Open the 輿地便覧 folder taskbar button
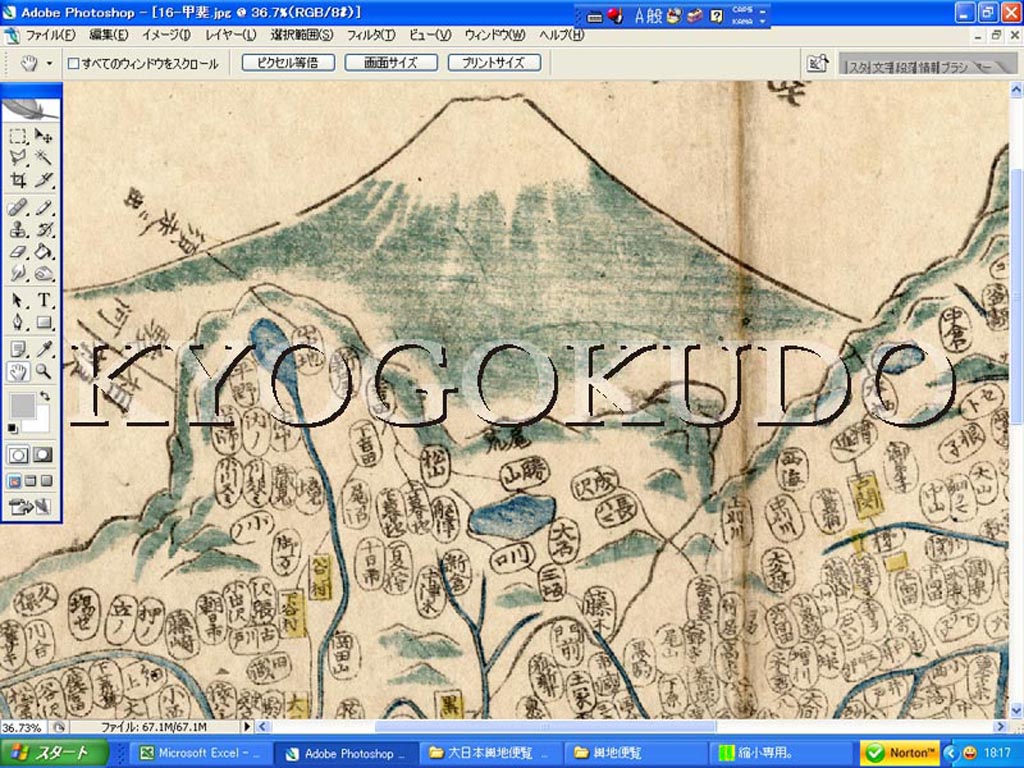Viewport: 1024px width, 768px height. click(x=636, y=753)
